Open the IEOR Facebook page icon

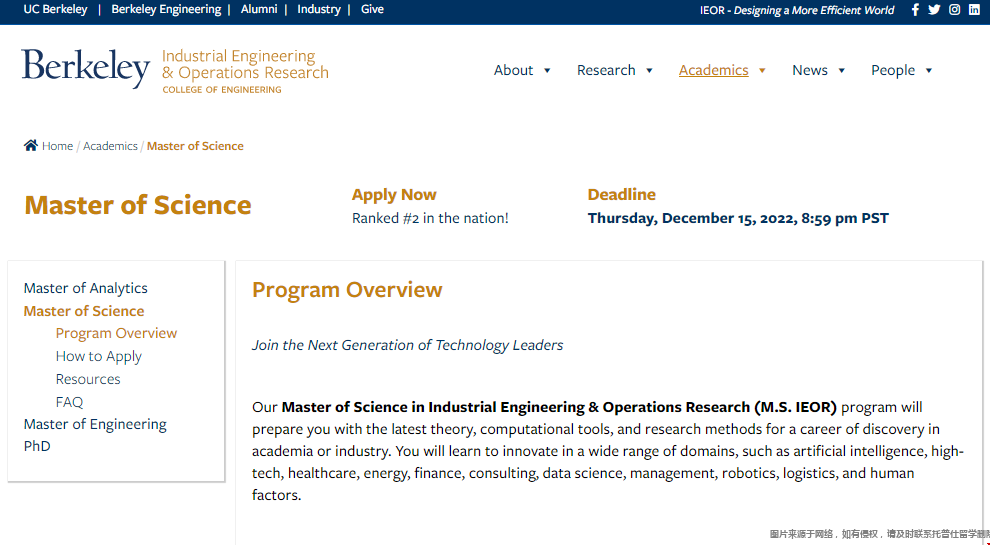pyautogui.click(x=915, y=9)
